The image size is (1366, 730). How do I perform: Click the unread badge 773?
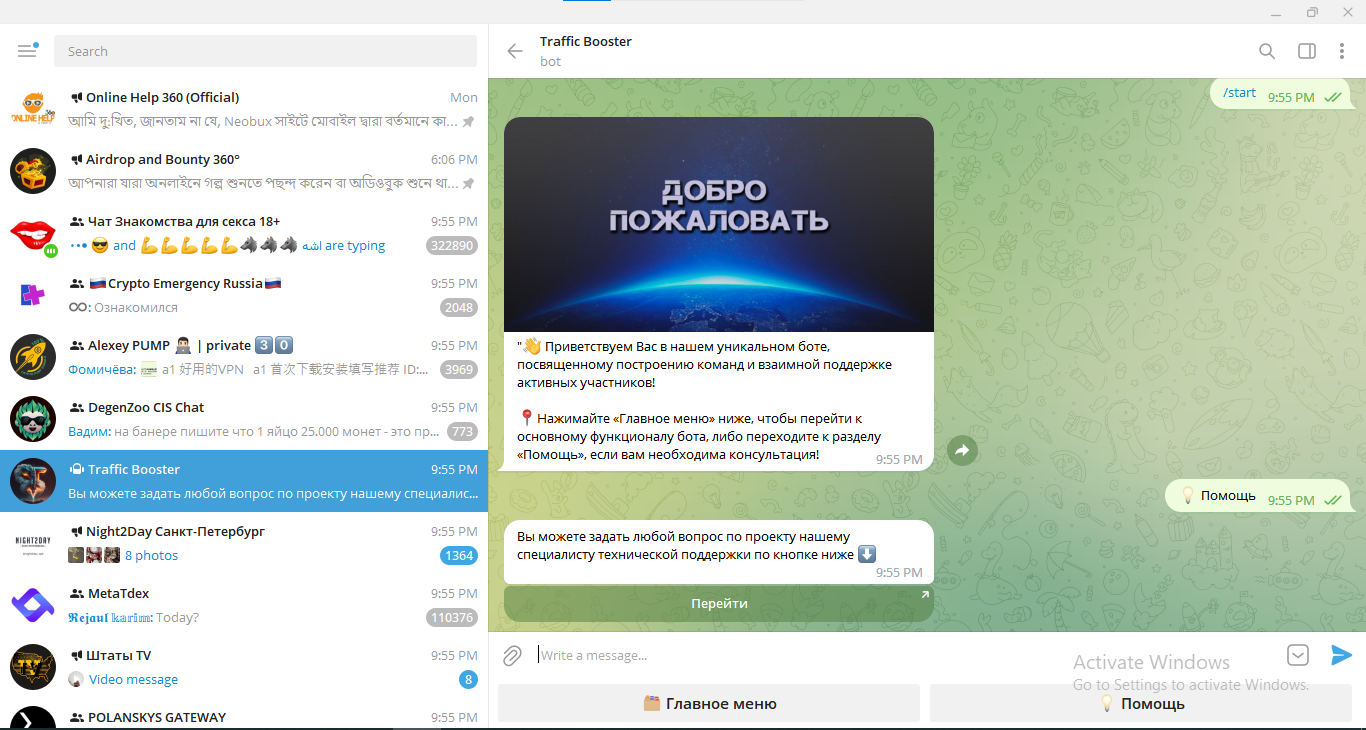coord(462,432)
